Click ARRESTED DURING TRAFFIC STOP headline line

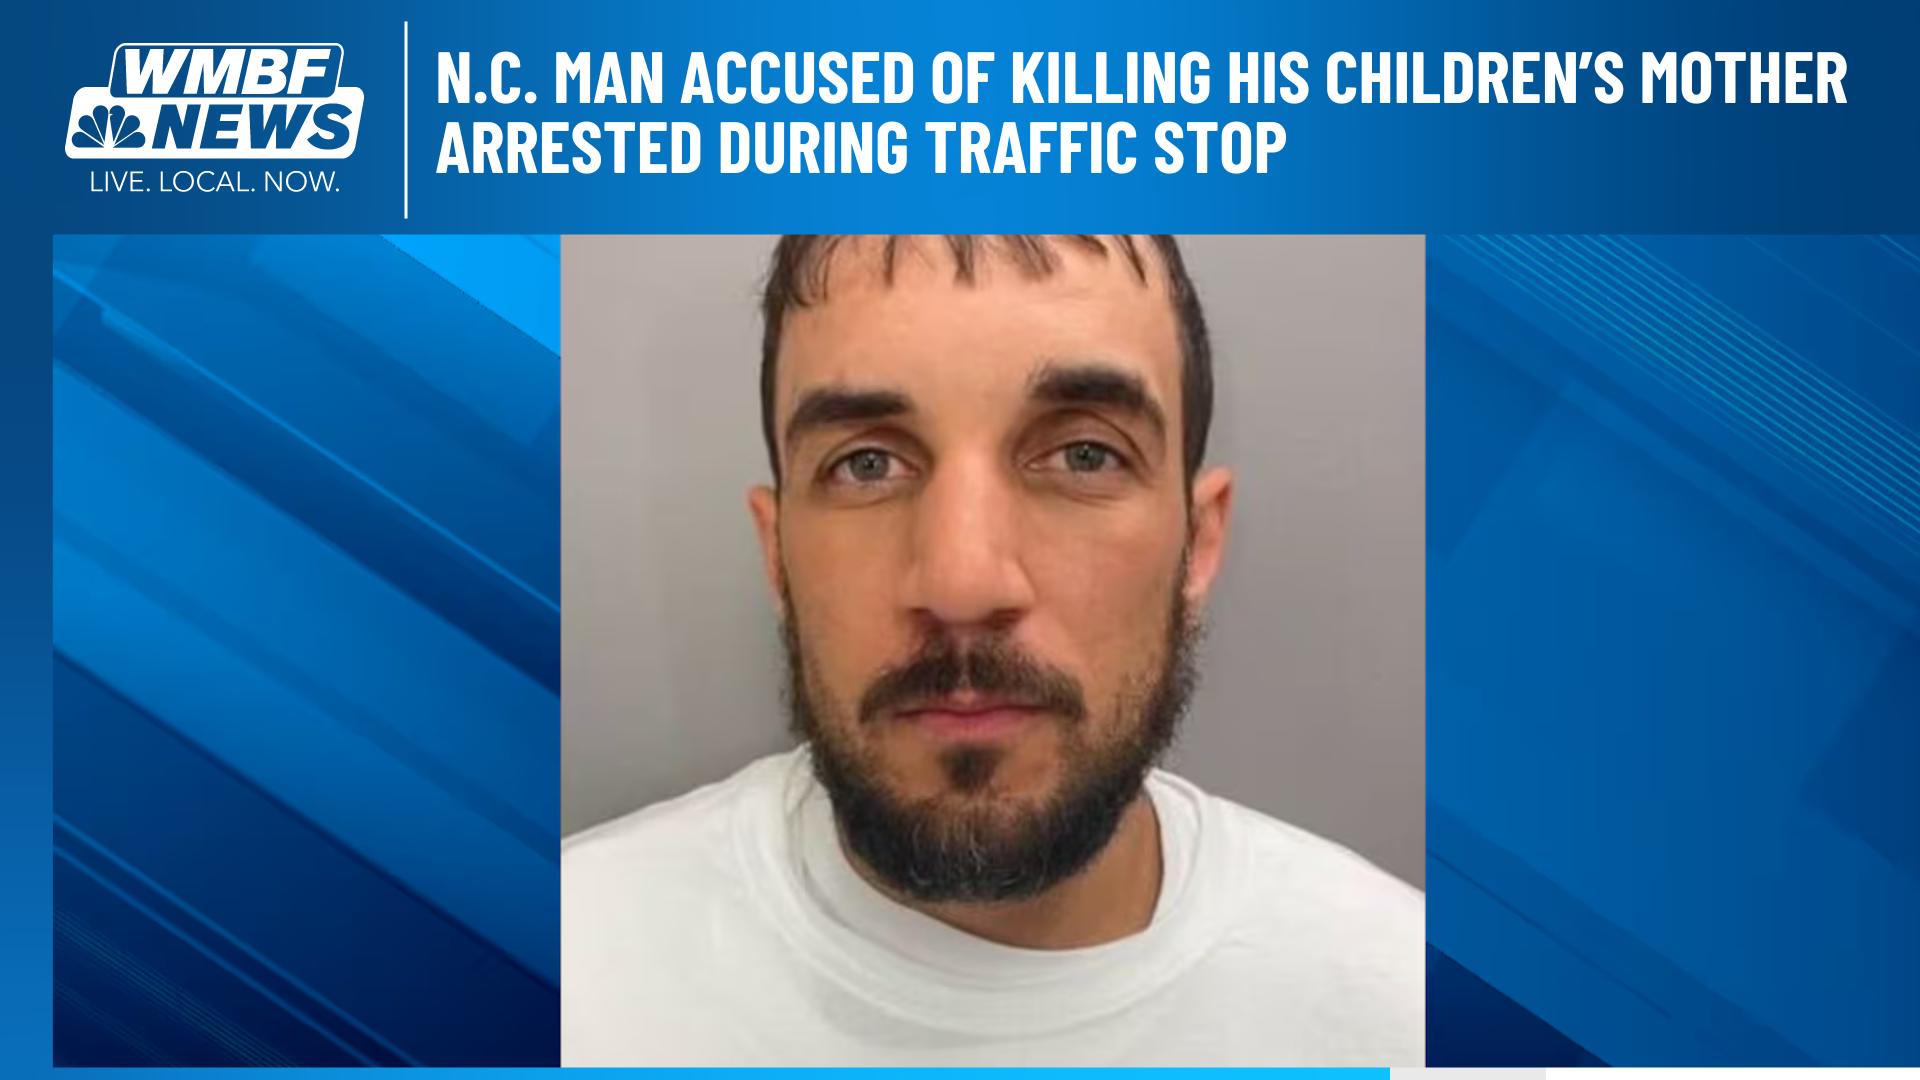[x=861, y=148]
